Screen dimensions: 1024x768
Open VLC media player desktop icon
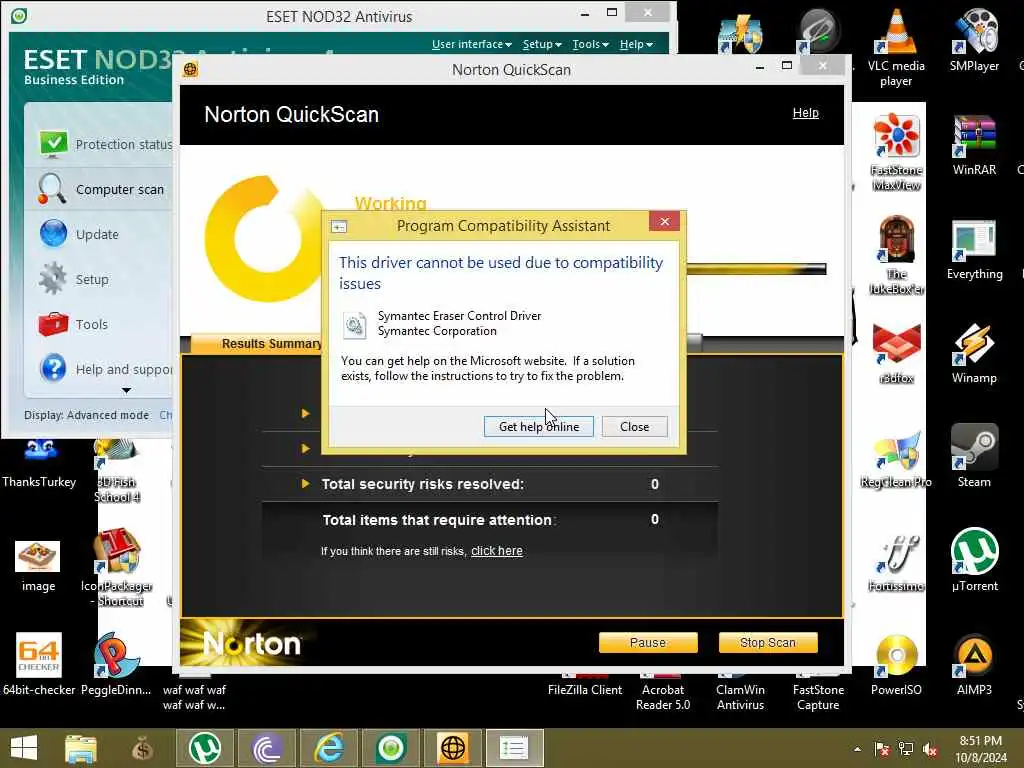[896, 49]
